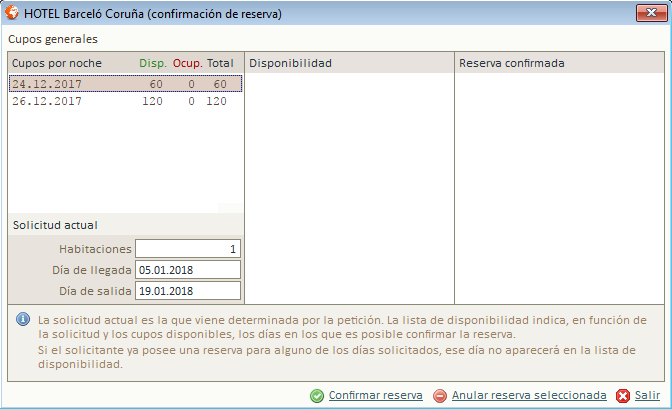Click the application icon in title bar
Viewport: 672px width, 409px height.
[x=12, y=12]
